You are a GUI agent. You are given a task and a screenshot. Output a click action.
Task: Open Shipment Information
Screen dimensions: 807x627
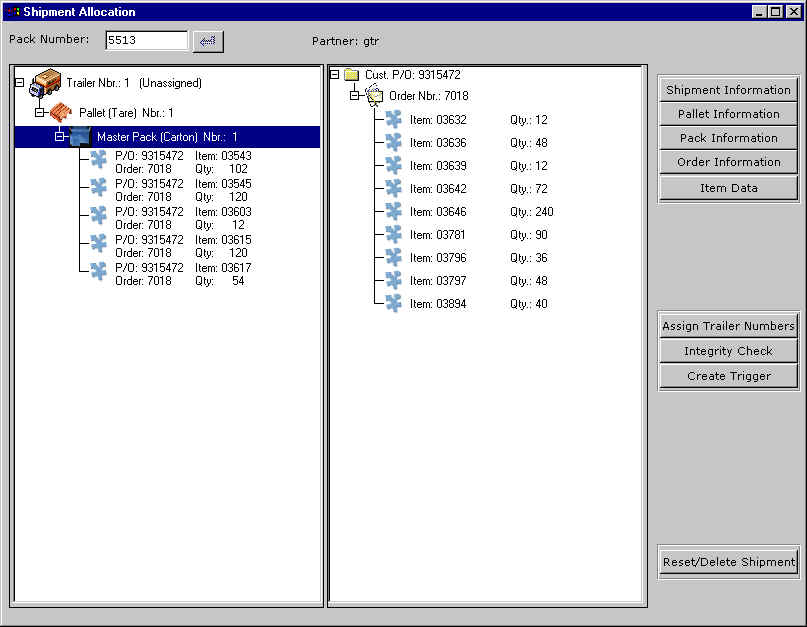click(727, 90)
